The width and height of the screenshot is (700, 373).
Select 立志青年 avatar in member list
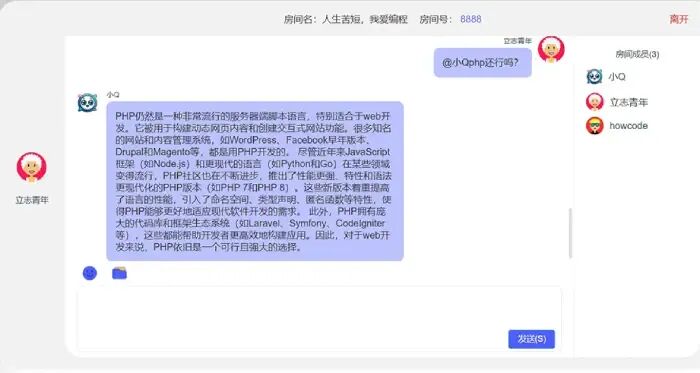click(x=595, y=102)
